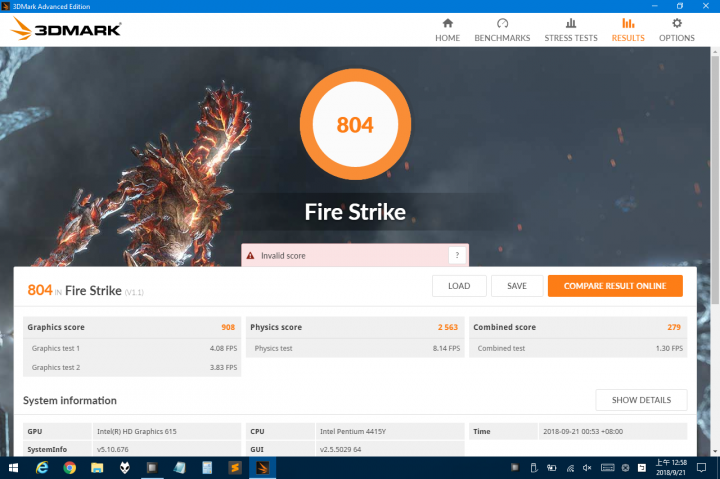720x479 pixels.
Task: Click the Graphics test 2 row
Action: 132,367
